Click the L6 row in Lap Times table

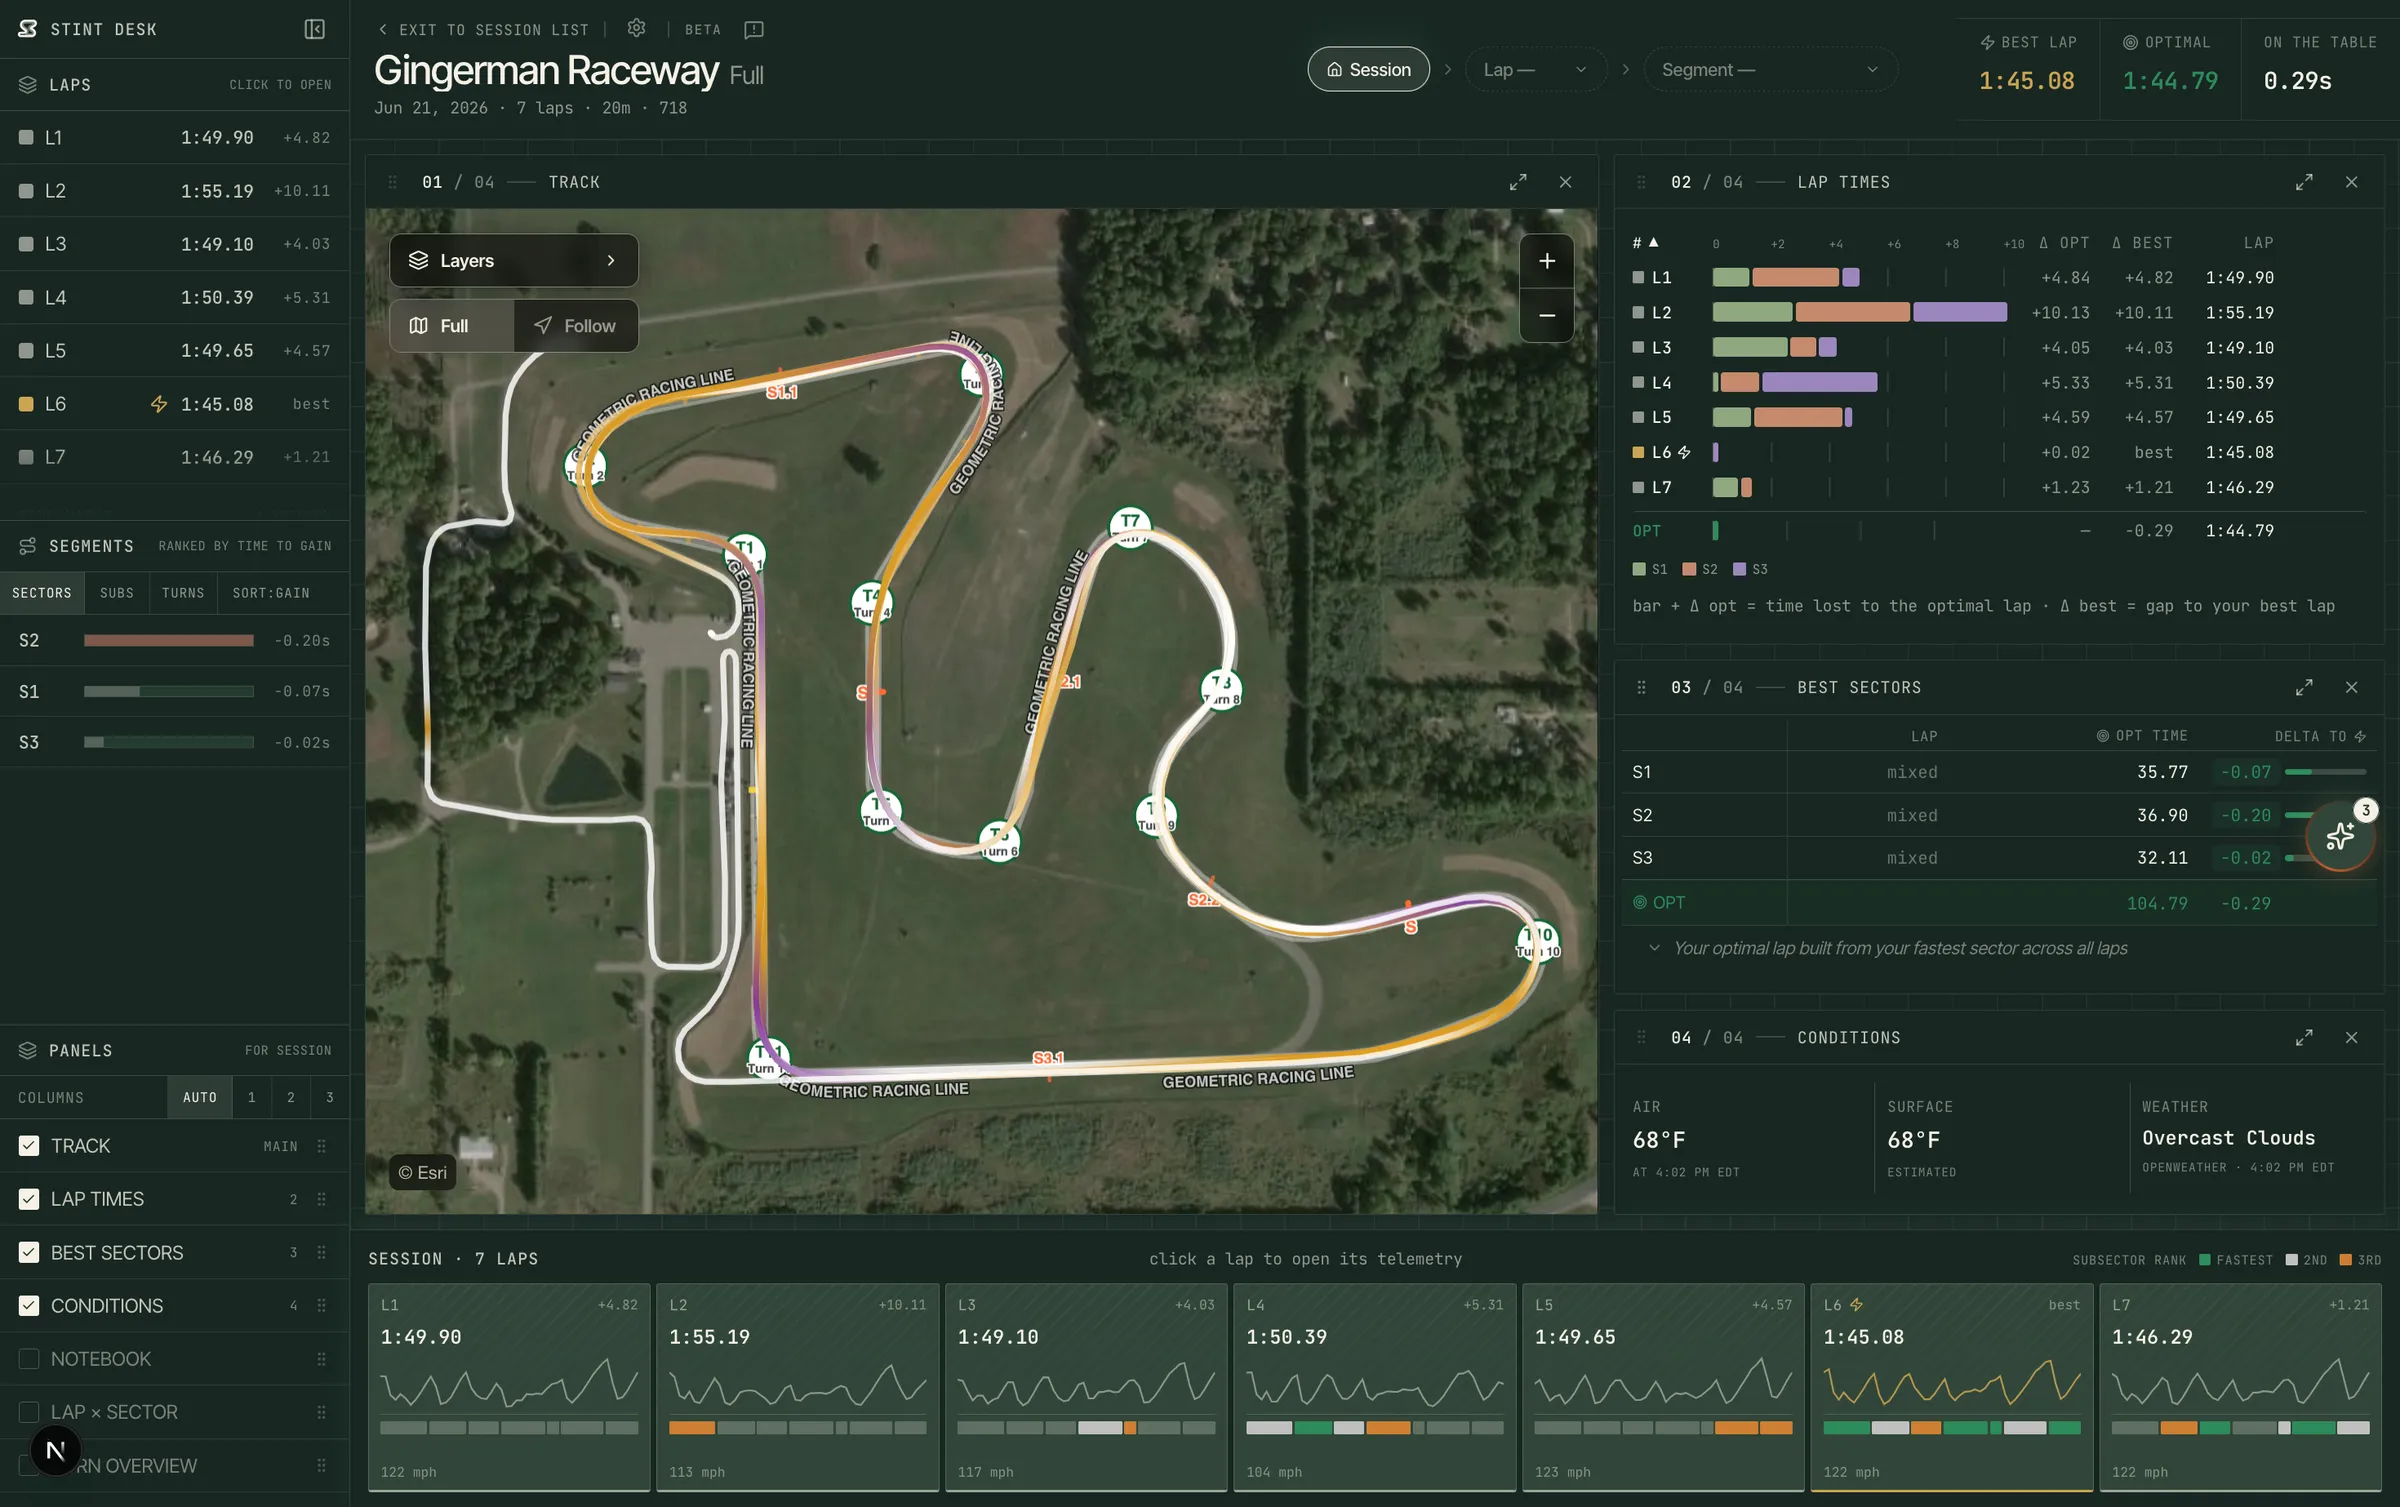pyautogui.click(x=1999, y=452)
